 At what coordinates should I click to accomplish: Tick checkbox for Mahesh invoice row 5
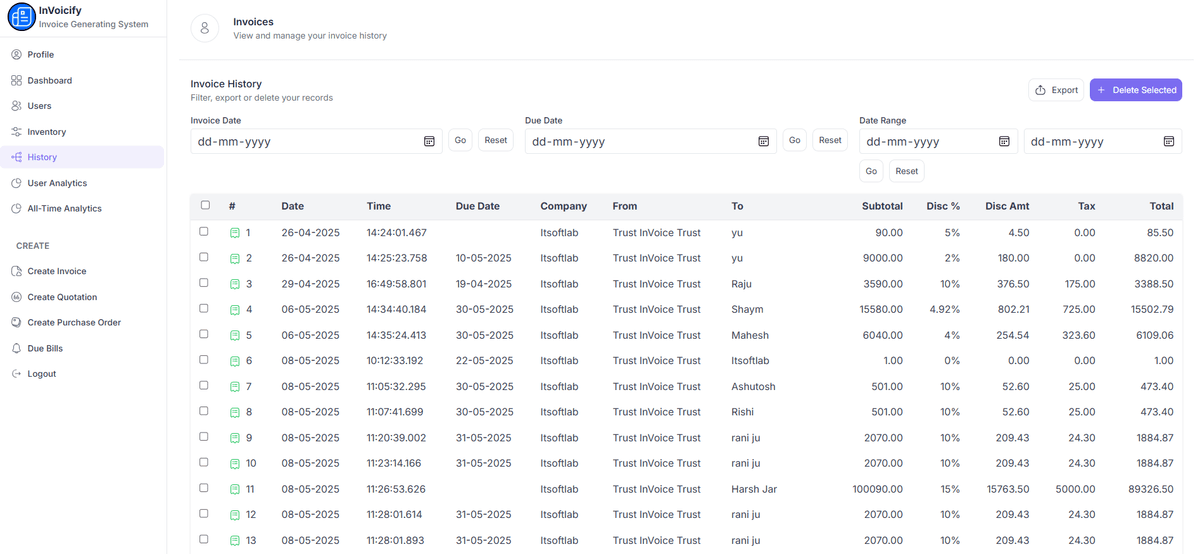tap(204, 334)
